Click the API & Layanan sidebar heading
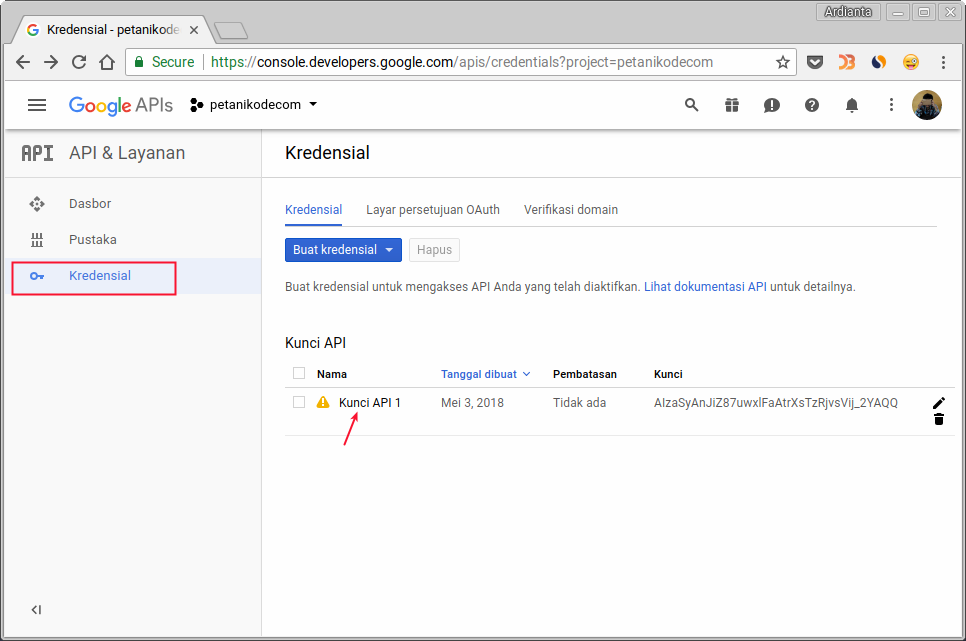The width and height of the screenshot is (966, 641). (127, 153)
